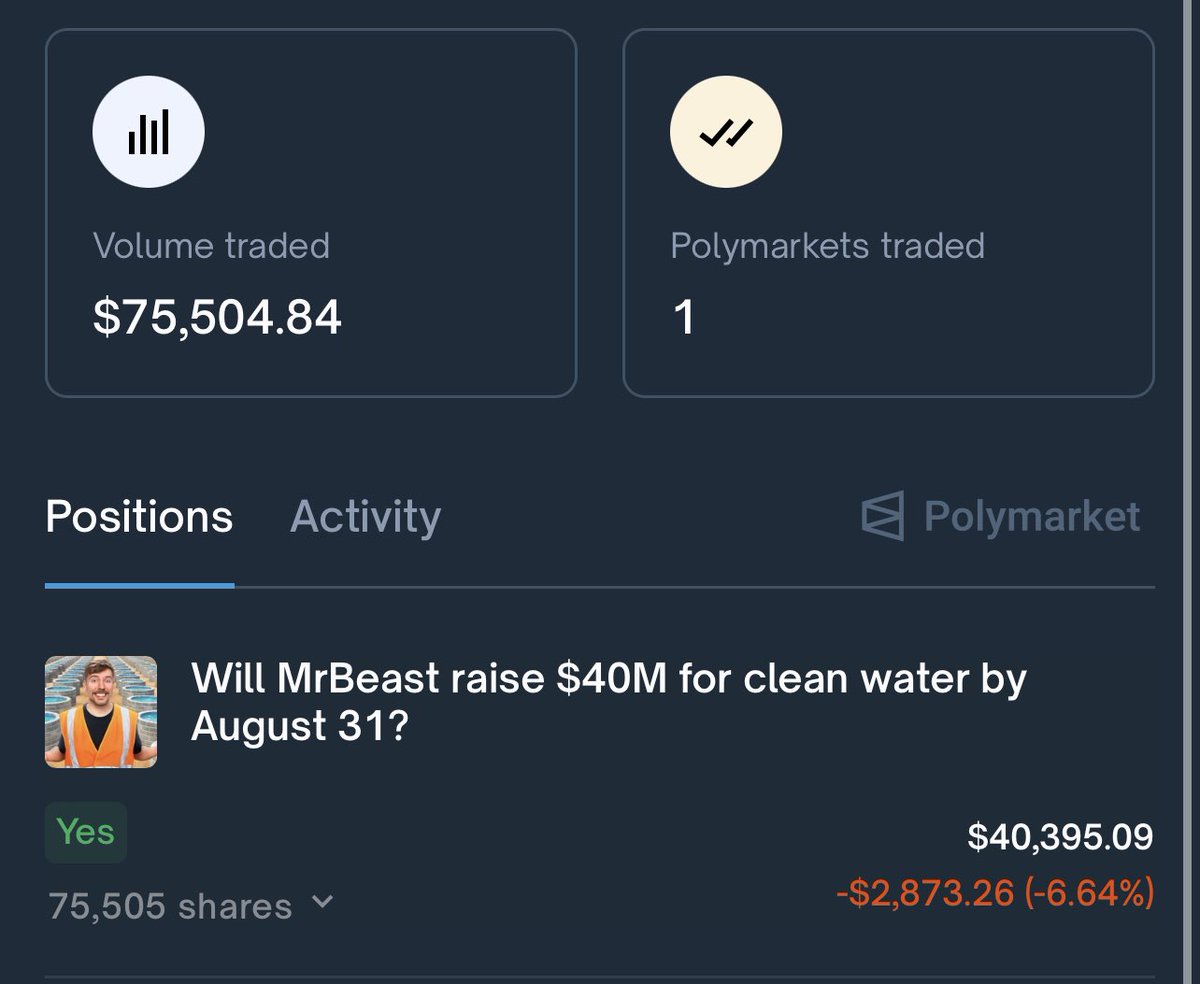The image size is (1200, 984).
Task: Click the MrBeast market thumbnail
Action: point(101,712)
